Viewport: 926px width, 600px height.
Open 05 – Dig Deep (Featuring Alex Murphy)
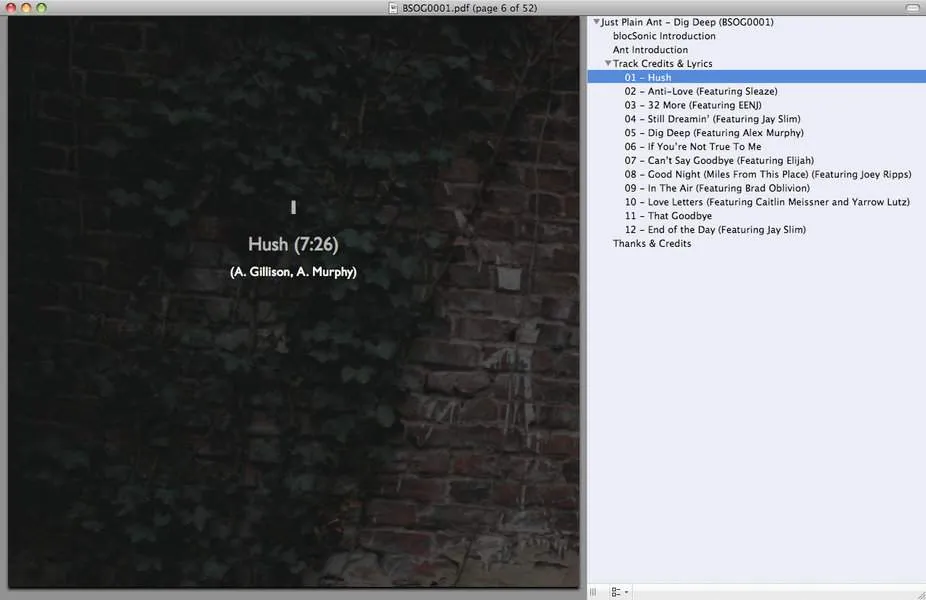714,133
